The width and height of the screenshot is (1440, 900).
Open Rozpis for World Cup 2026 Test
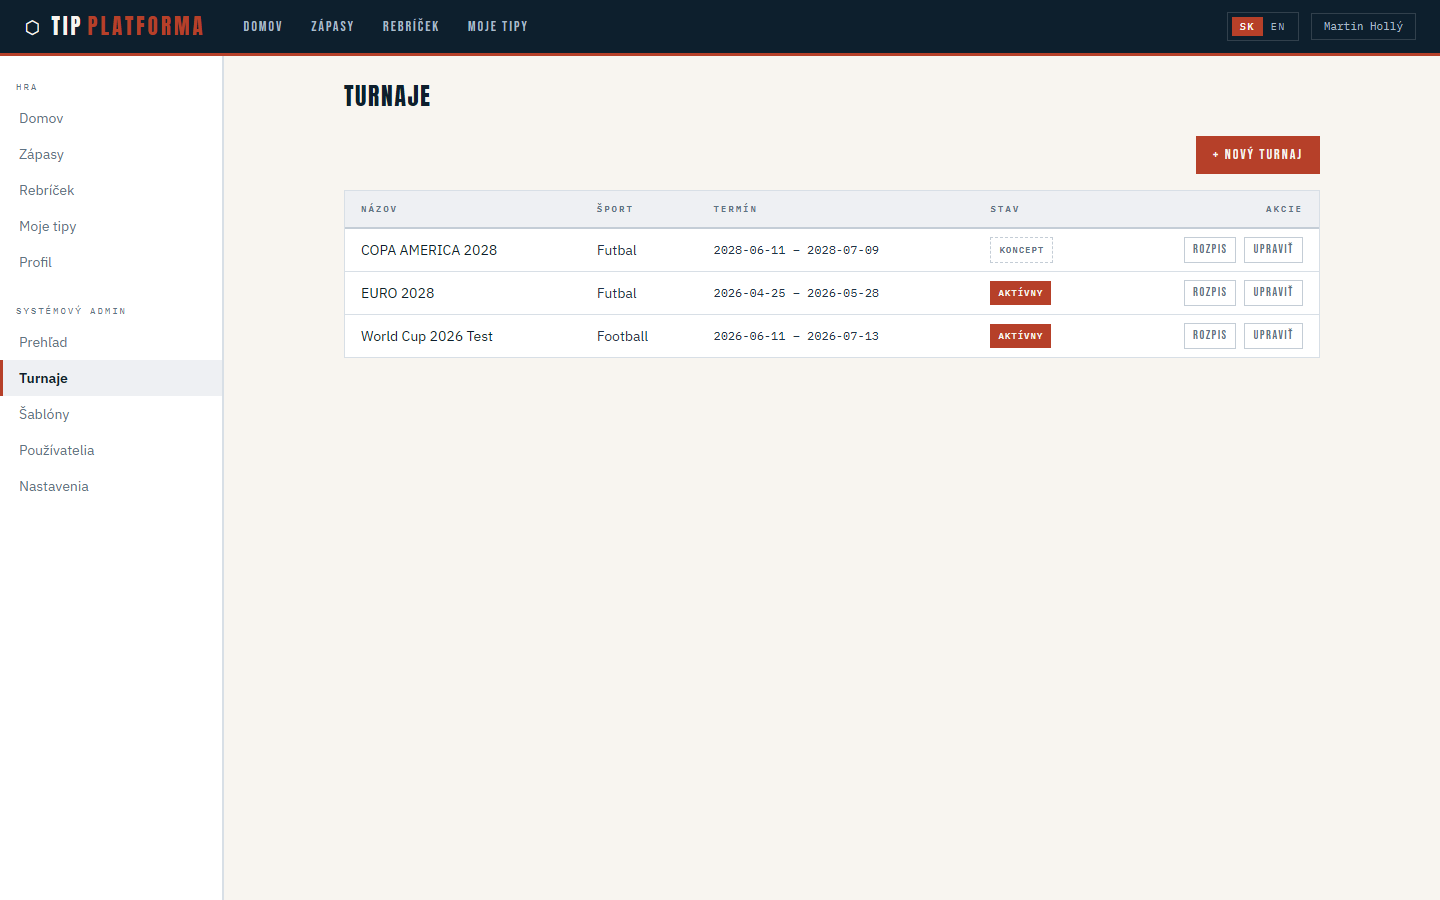(1209, 336)
